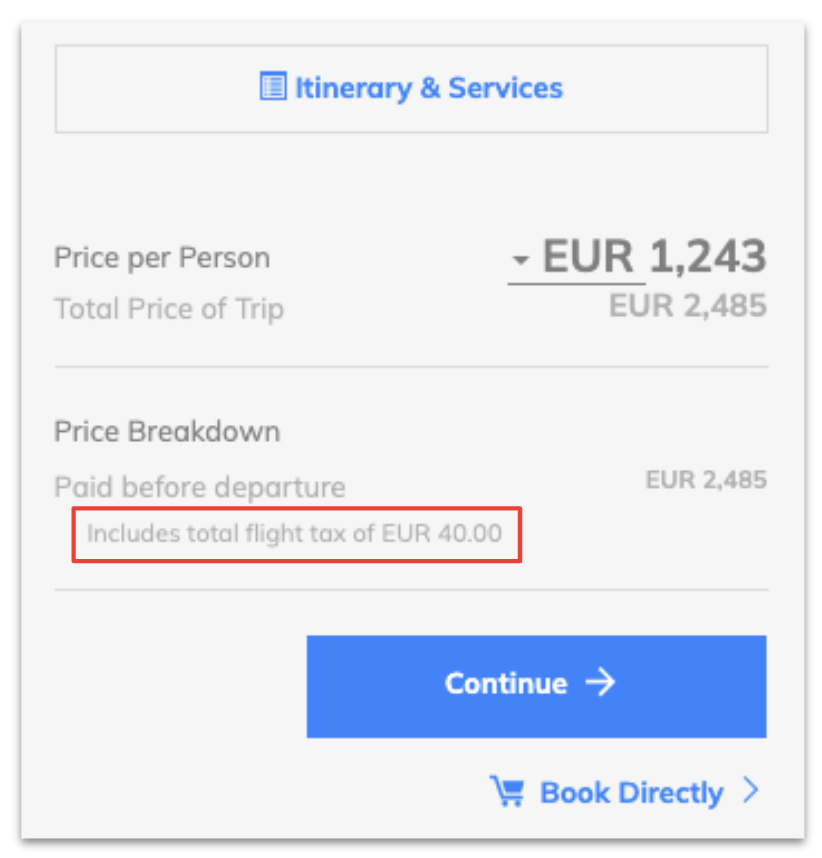
Task: Click the itinerary list icon
Action: [x=273, y=86]
